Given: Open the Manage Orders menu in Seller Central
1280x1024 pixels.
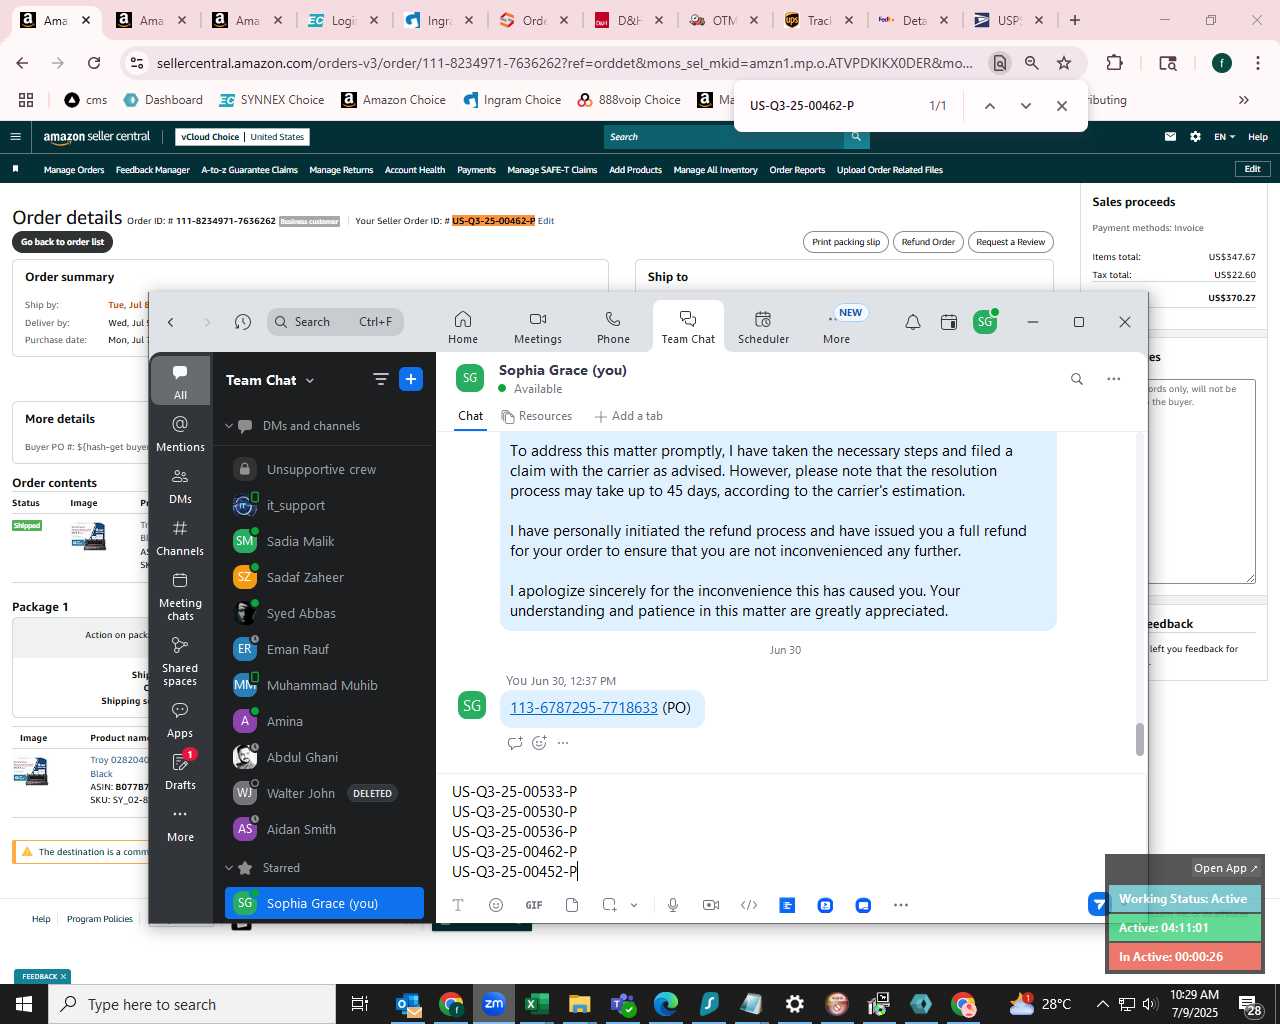Looking at the screenshot, I should click(74, 170).
